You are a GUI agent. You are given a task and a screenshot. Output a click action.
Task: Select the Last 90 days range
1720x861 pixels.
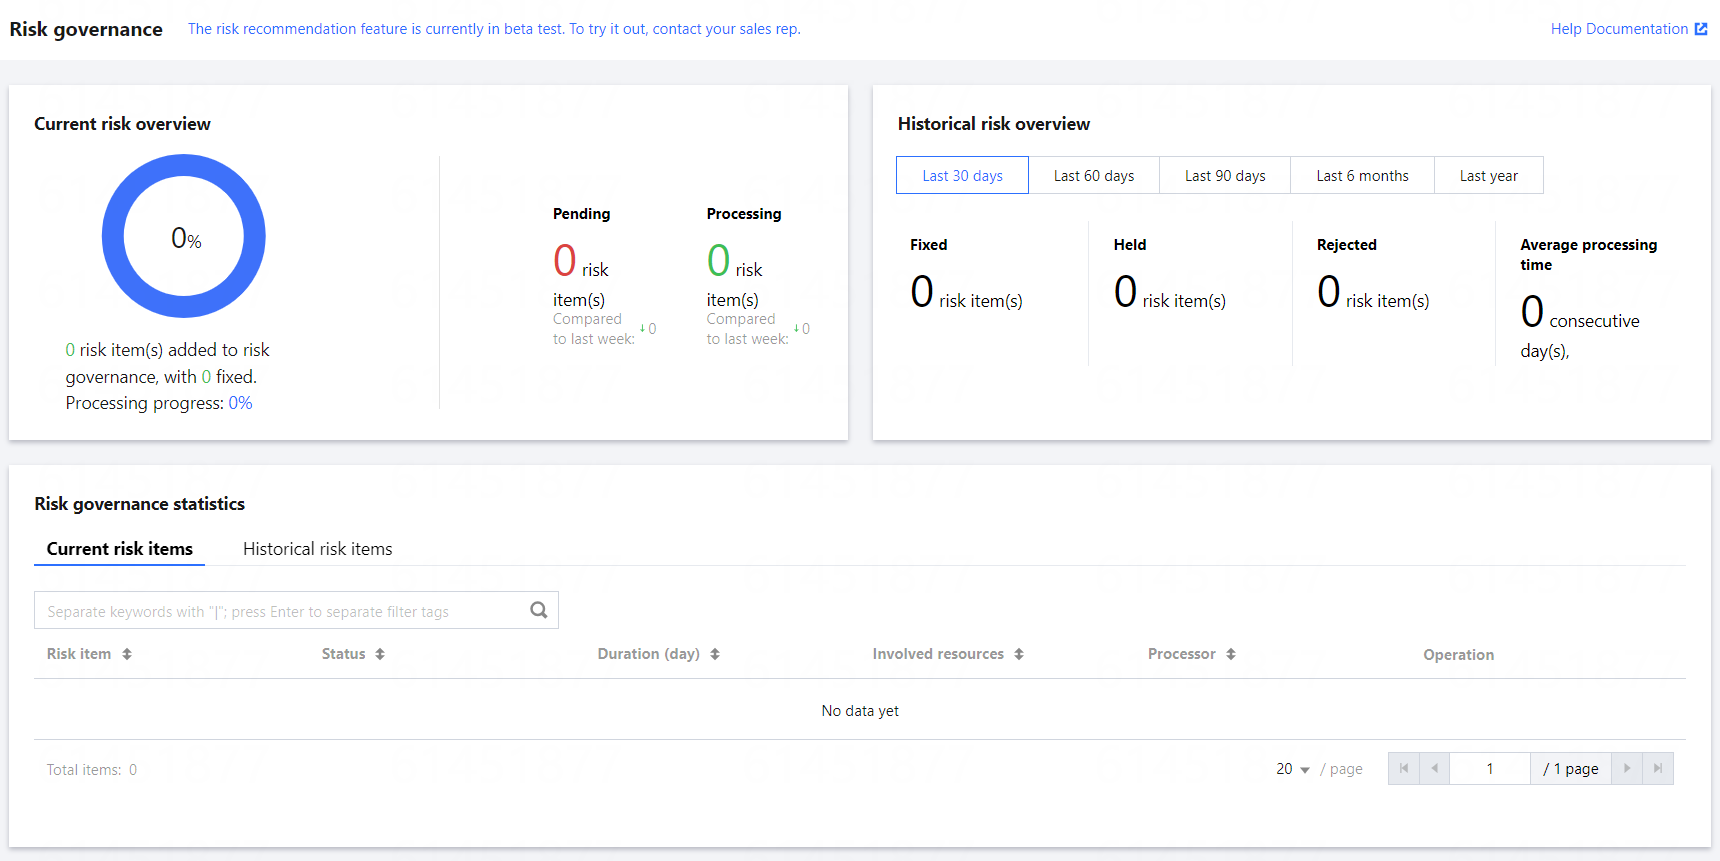(x=1225, y=175)
